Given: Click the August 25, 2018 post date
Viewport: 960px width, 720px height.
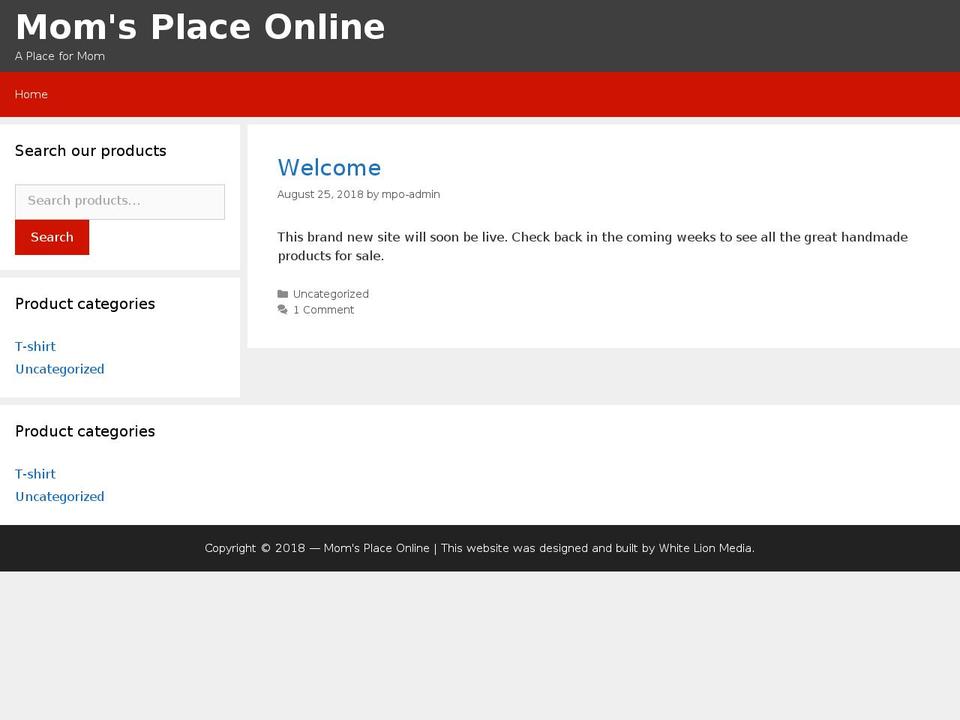Looking at the screenshot, I should pyautogui.click(x=320, y=194).
